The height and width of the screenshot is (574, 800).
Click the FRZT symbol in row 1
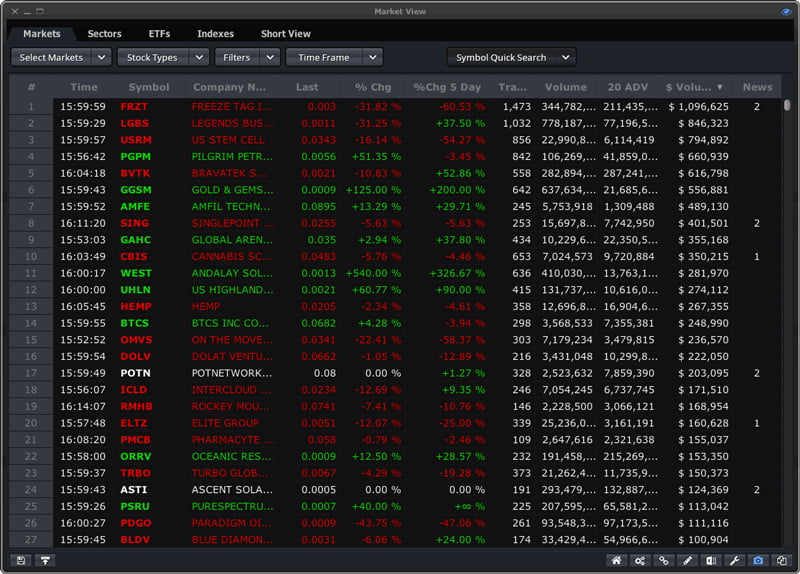(134, 106)
